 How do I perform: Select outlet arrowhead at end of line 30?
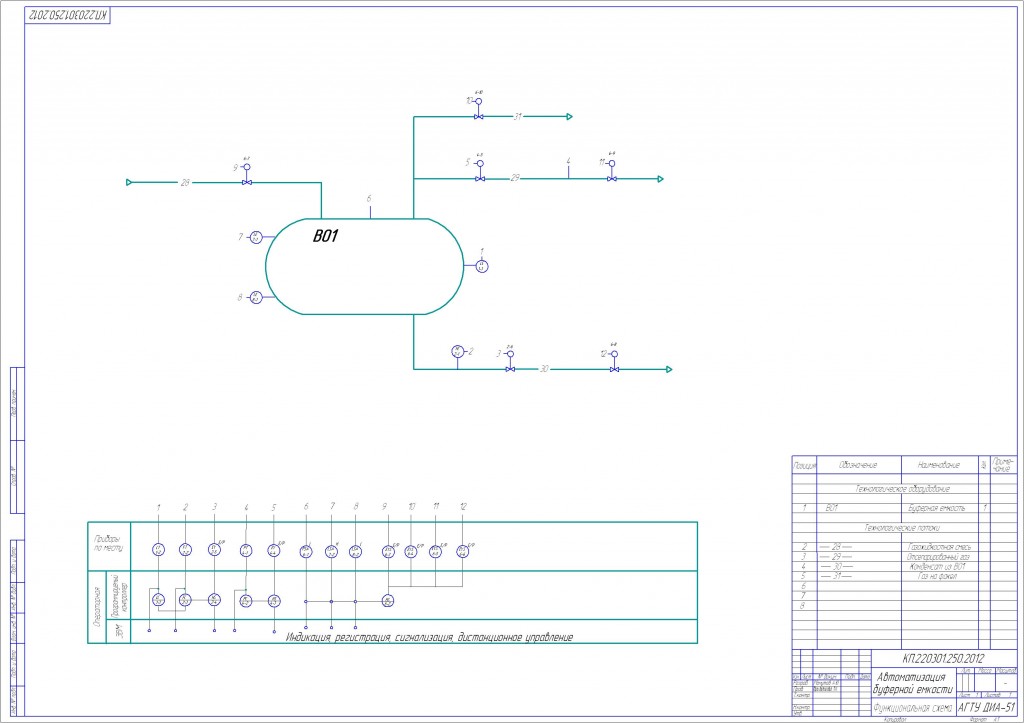(669, 369)
